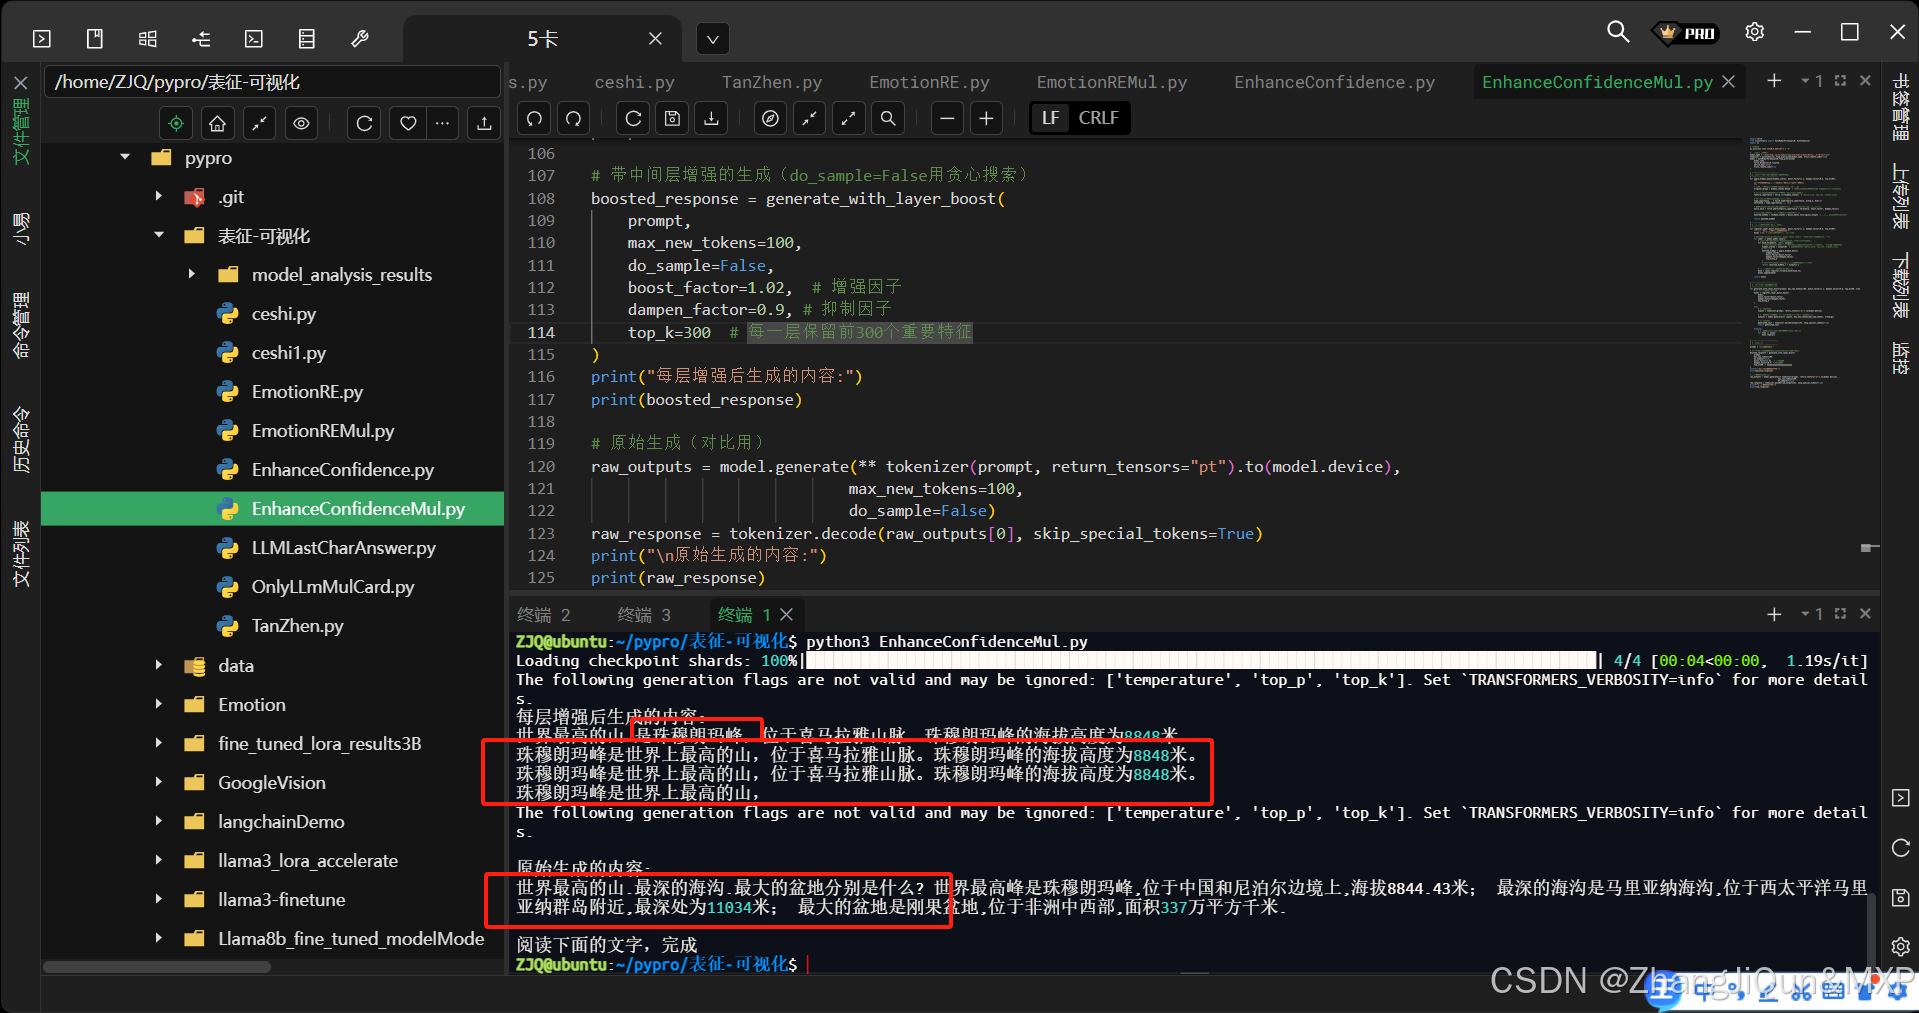Click the heart favorites icon in file panel
This screenshot has width=1919, height=1013.
pos(408,123)
